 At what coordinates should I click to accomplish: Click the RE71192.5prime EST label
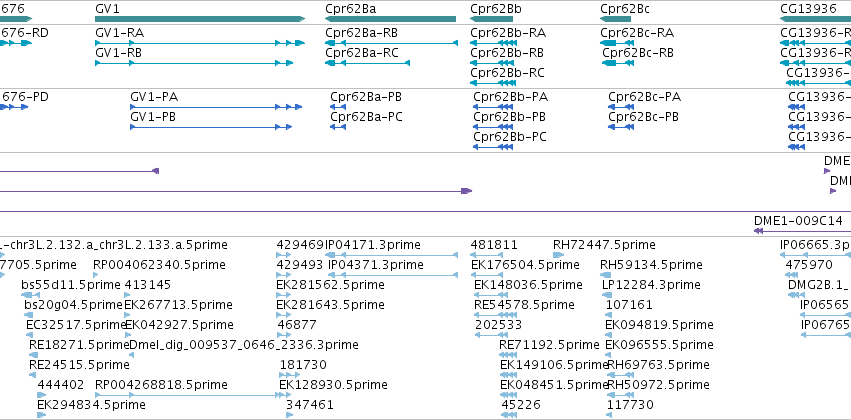coord(549,346)
